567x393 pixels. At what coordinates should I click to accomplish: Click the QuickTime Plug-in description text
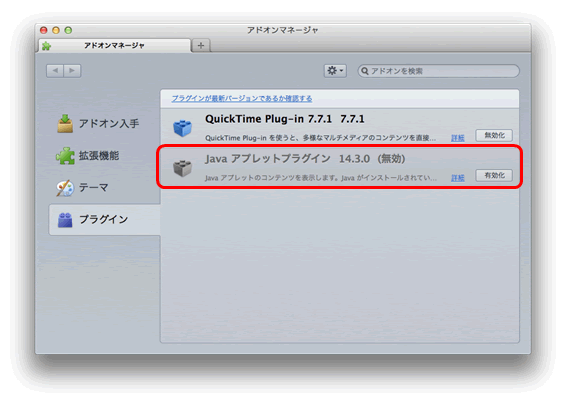pyautogui.click(x=320, y=138)
